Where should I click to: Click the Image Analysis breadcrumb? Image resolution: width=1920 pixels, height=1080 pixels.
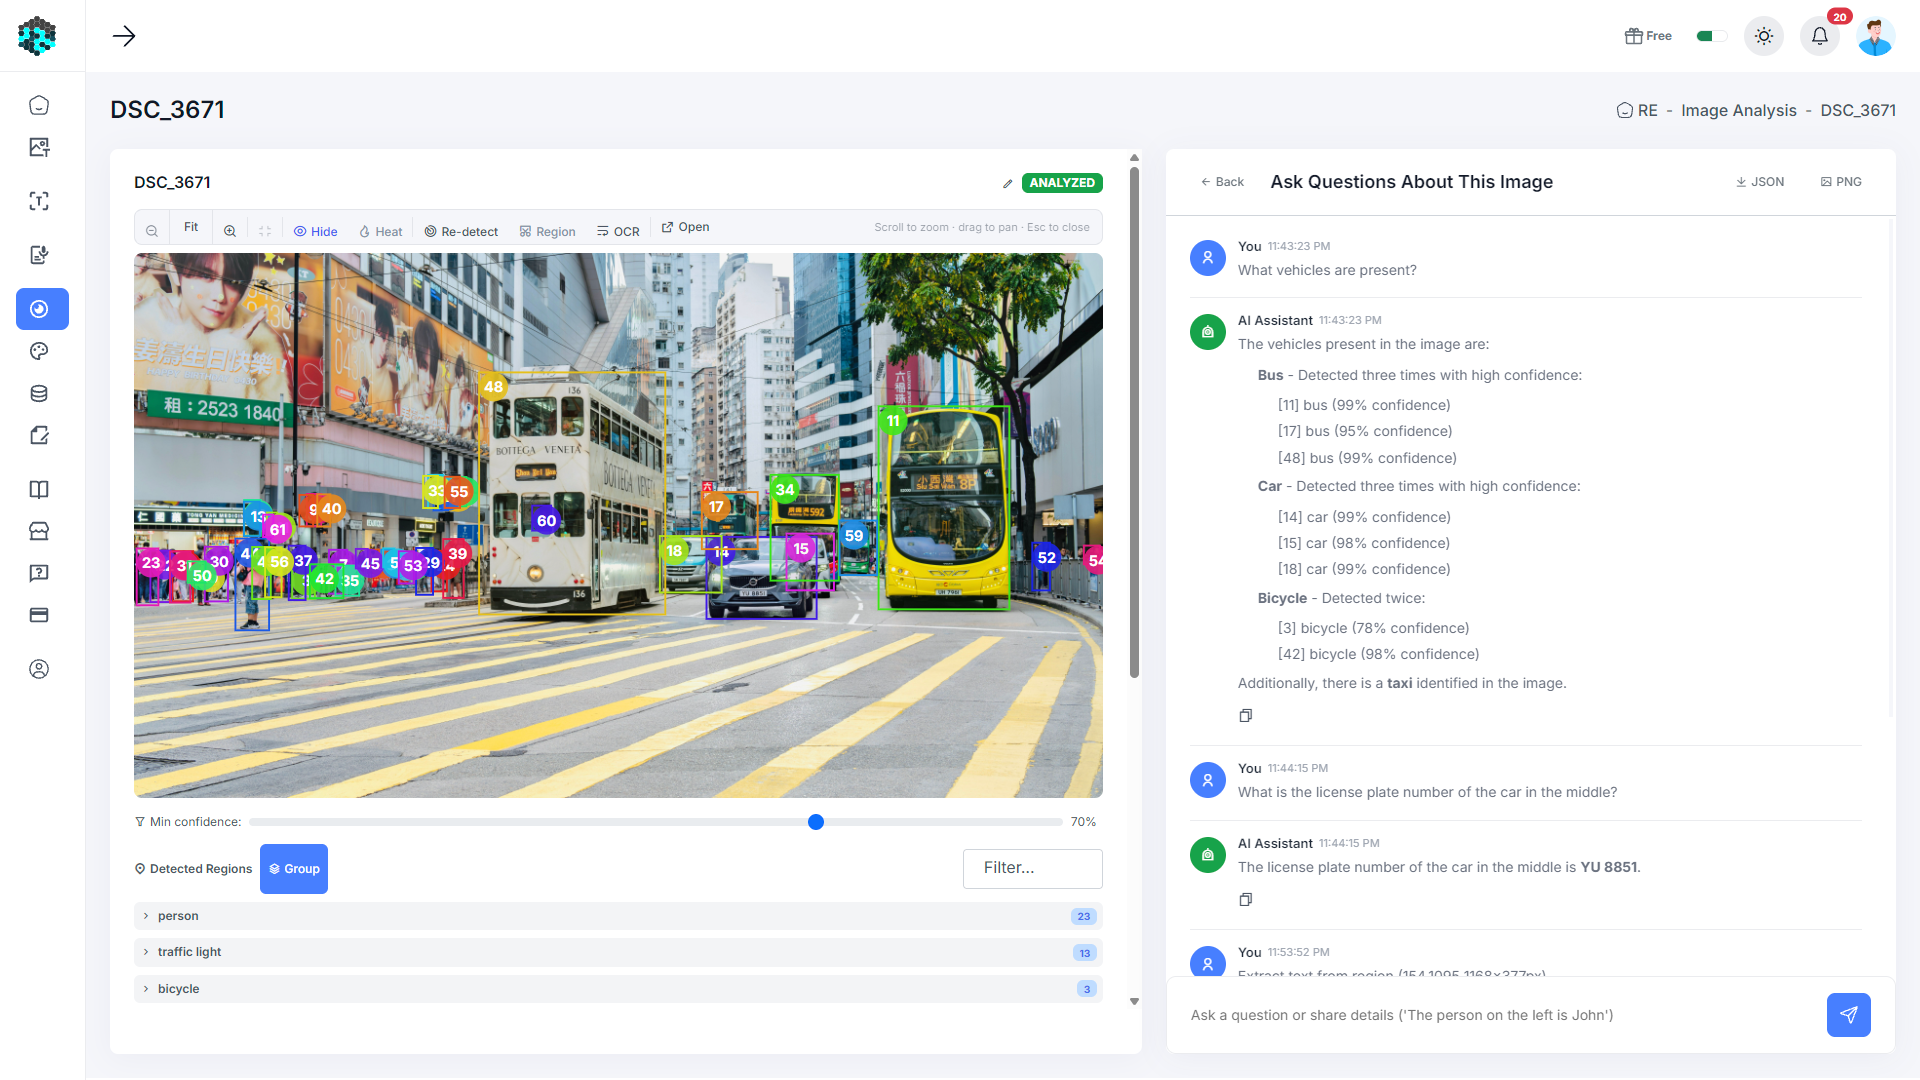coord(1739,110)
